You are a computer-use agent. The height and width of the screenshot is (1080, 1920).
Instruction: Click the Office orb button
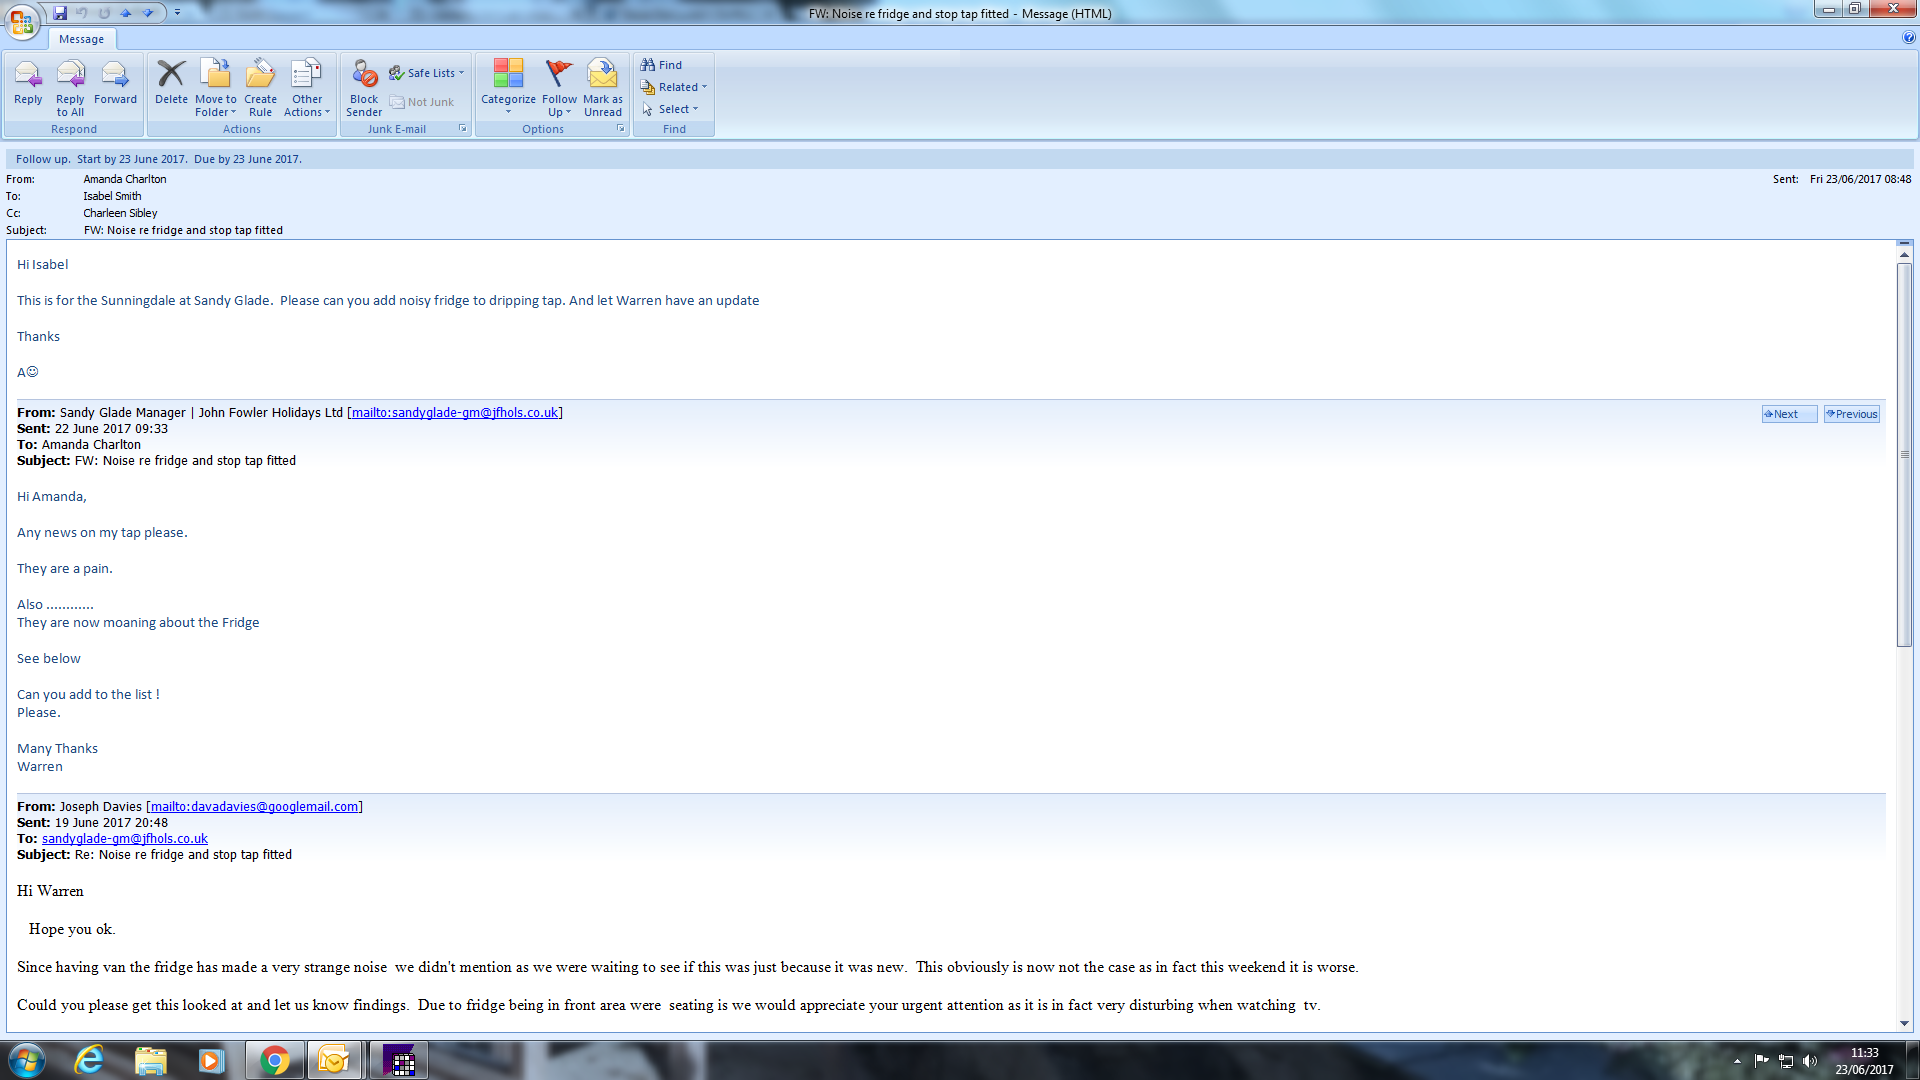coord(22,20)
